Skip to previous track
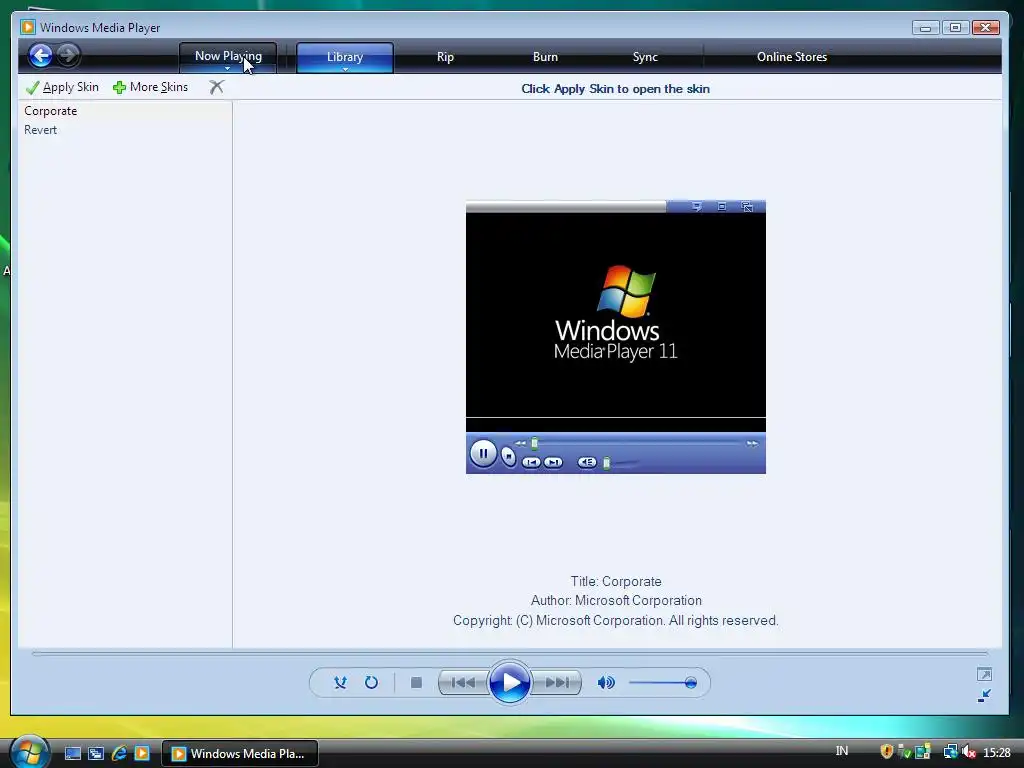Image resolution: width=1024 pixels, height=768 pixels. 463,683
